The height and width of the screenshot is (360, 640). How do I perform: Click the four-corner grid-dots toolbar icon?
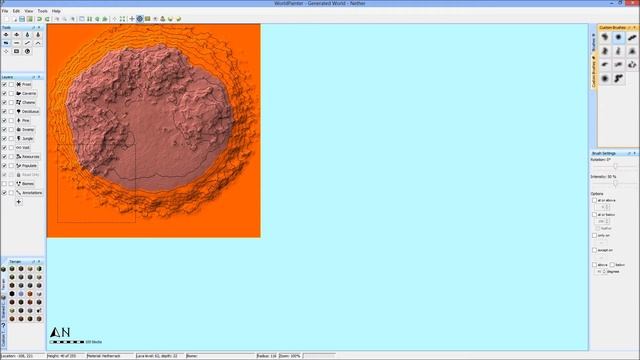(122, 19)
